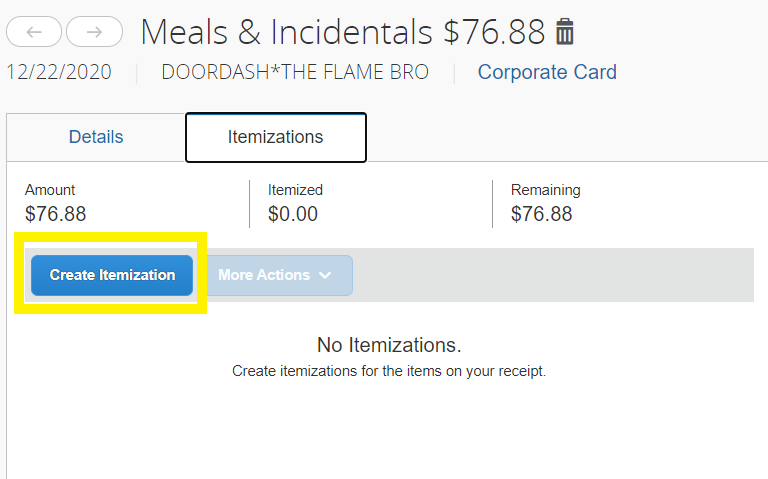The width and height of the screenshot is (768, 479).
Task: Open the Corporate Card link
Action: pos(547,73)
